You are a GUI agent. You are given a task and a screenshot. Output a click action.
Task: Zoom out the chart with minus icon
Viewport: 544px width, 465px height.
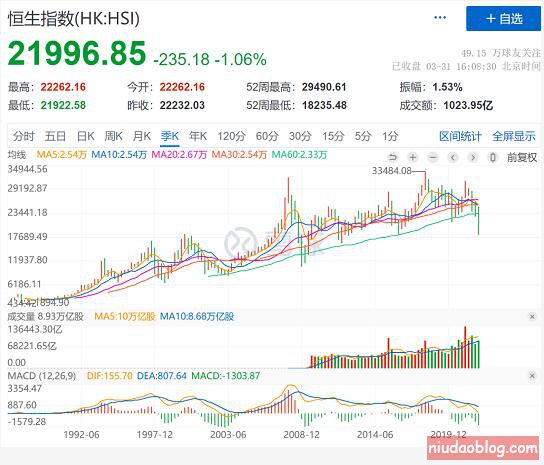432,158
